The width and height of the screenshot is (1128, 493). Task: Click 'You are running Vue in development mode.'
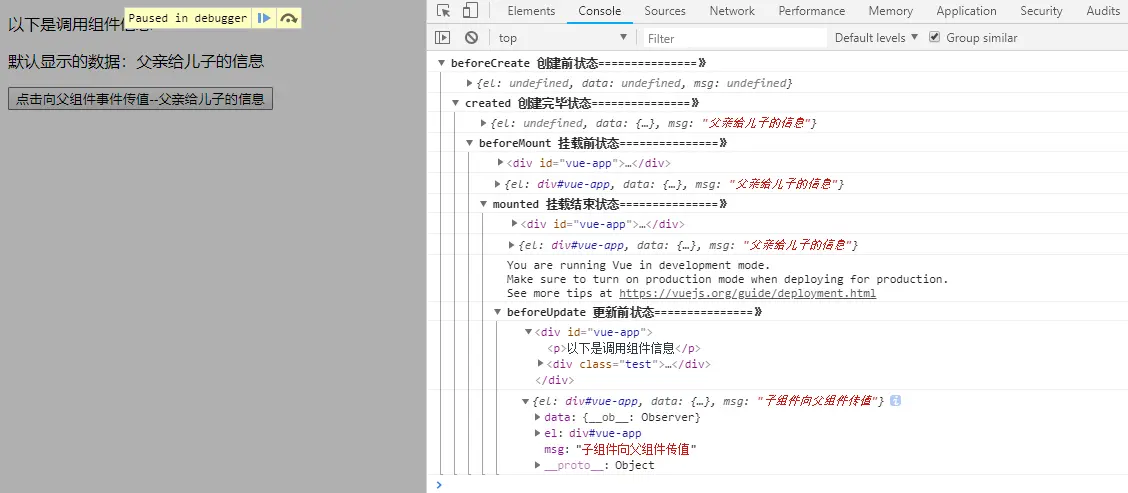(638, 265)
